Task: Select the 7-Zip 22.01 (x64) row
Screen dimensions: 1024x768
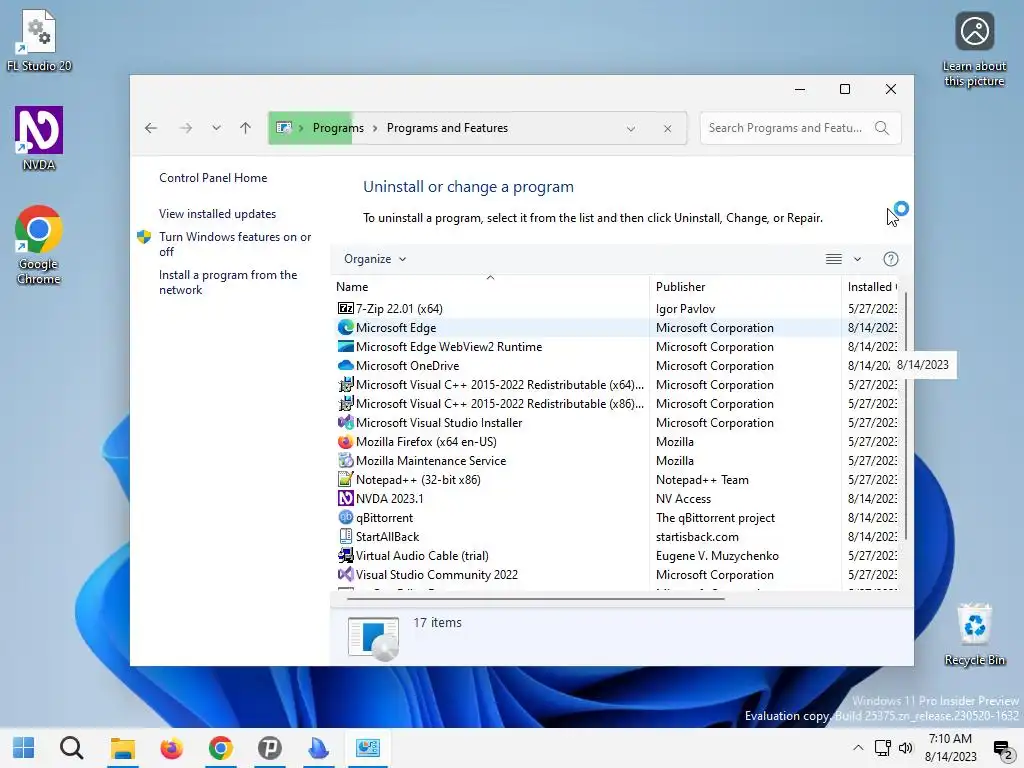Action: click(616, 308)
